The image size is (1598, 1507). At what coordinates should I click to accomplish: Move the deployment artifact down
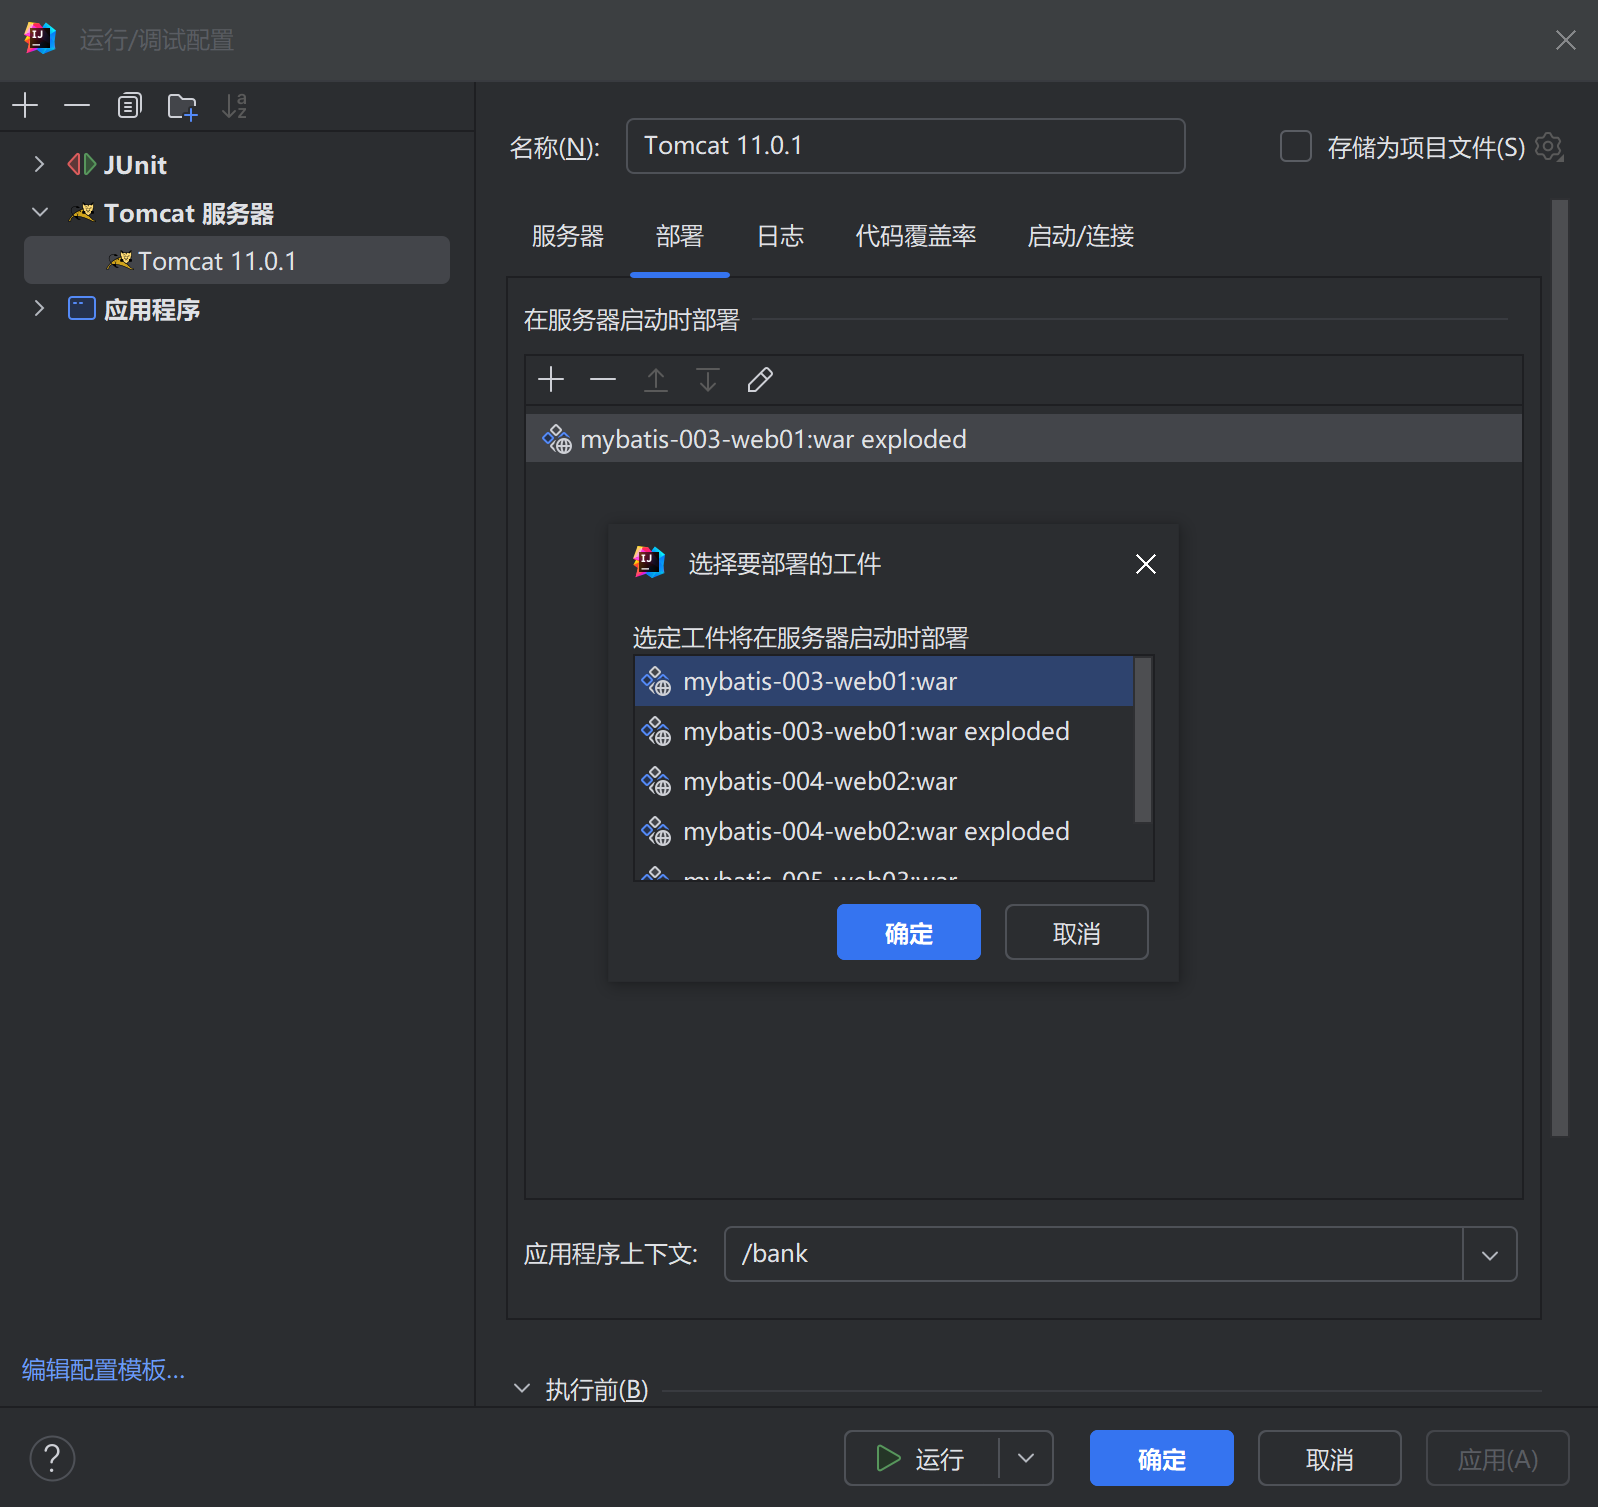point(708,380)
